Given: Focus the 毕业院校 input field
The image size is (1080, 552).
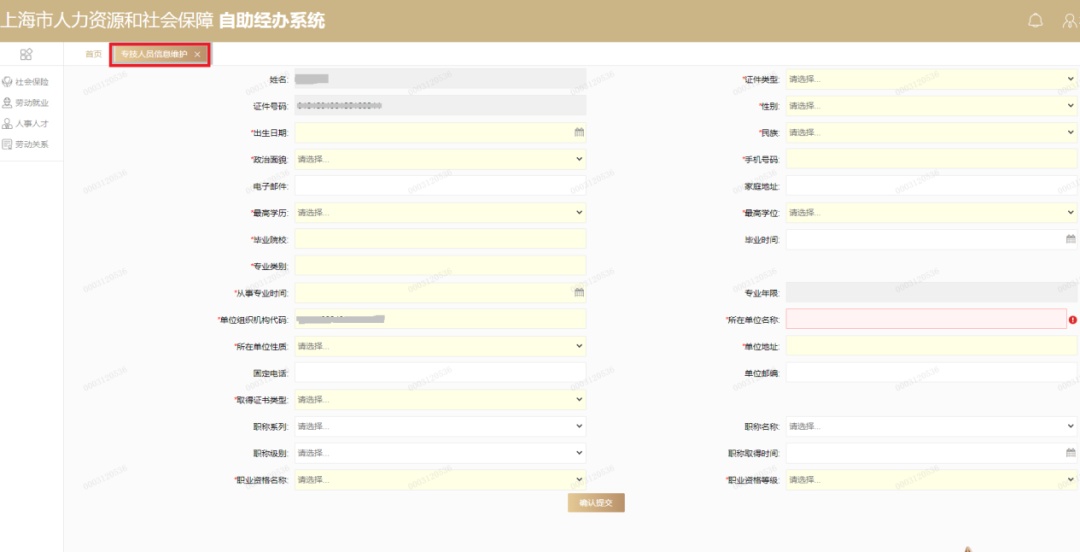Looking at the screenshot, I should (440, 239).
